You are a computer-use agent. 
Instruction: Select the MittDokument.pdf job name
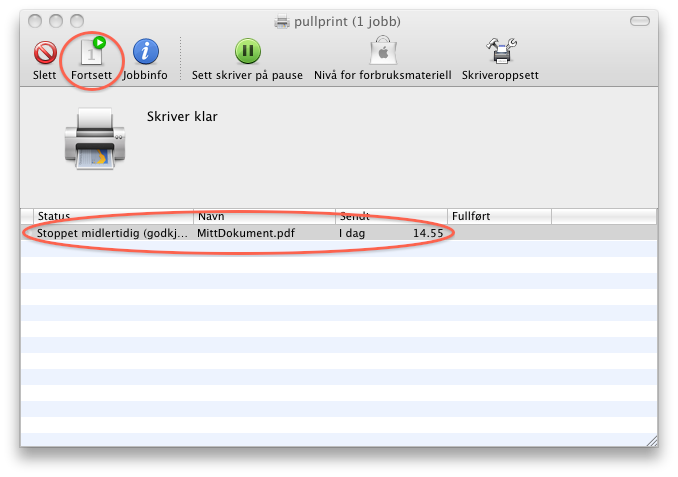tap(246, 232)
